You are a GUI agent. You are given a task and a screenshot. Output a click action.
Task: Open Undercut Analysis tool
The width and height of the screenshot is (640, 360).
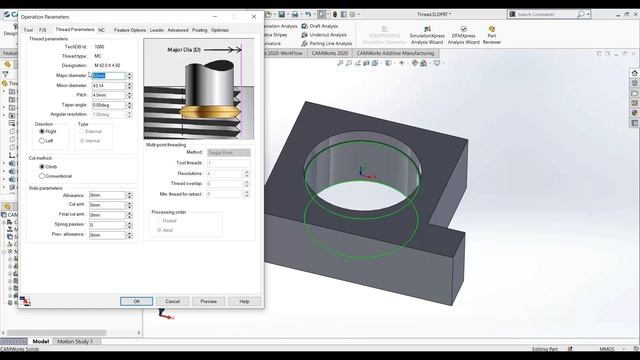point(324,35)
